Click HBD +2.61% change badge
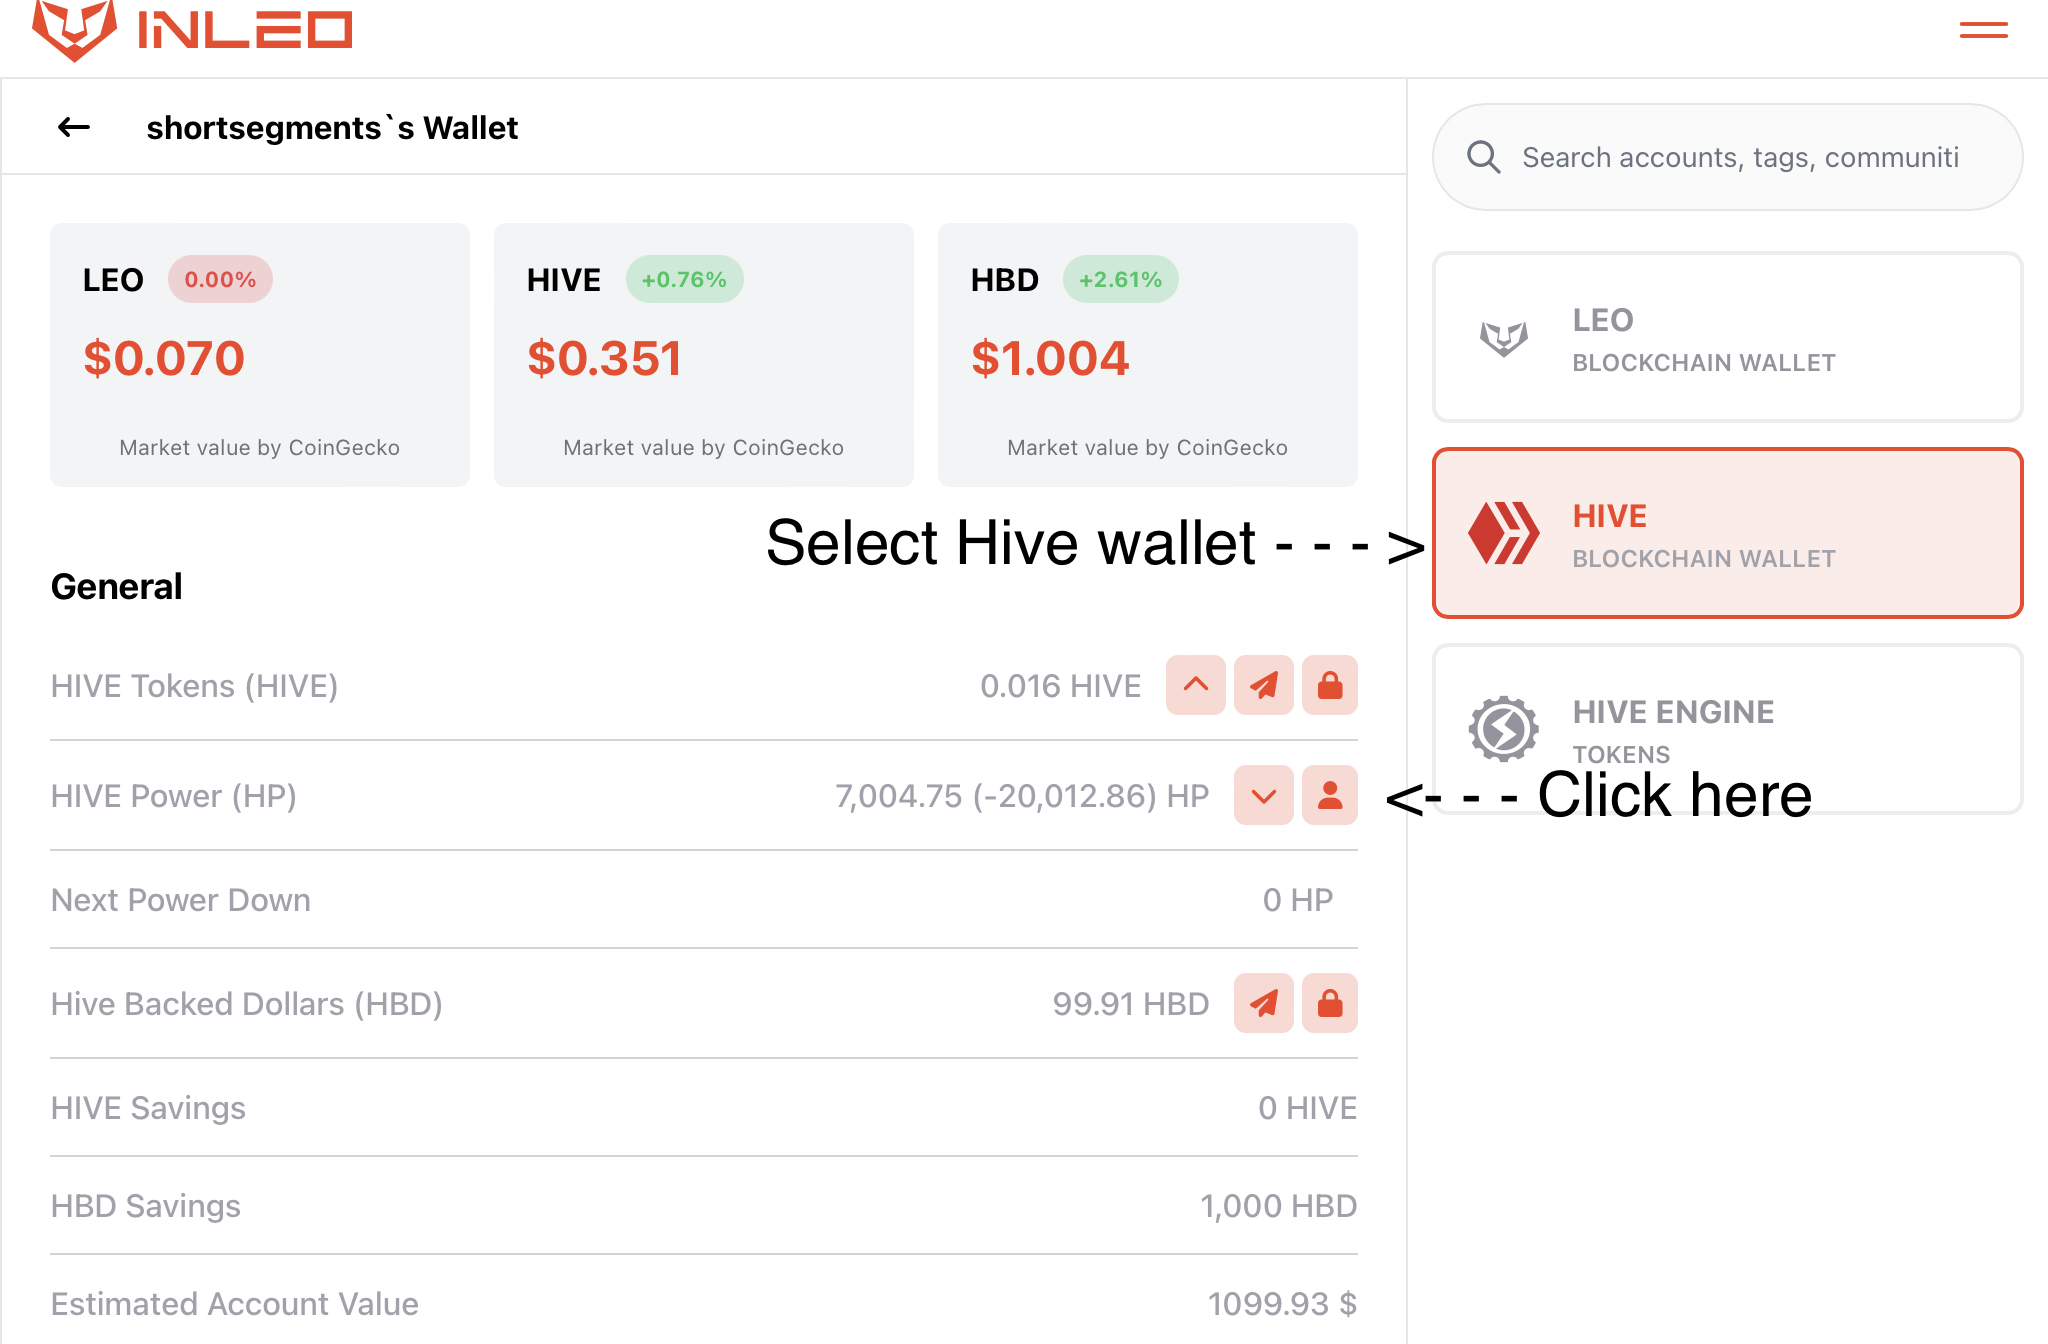 1120,280
